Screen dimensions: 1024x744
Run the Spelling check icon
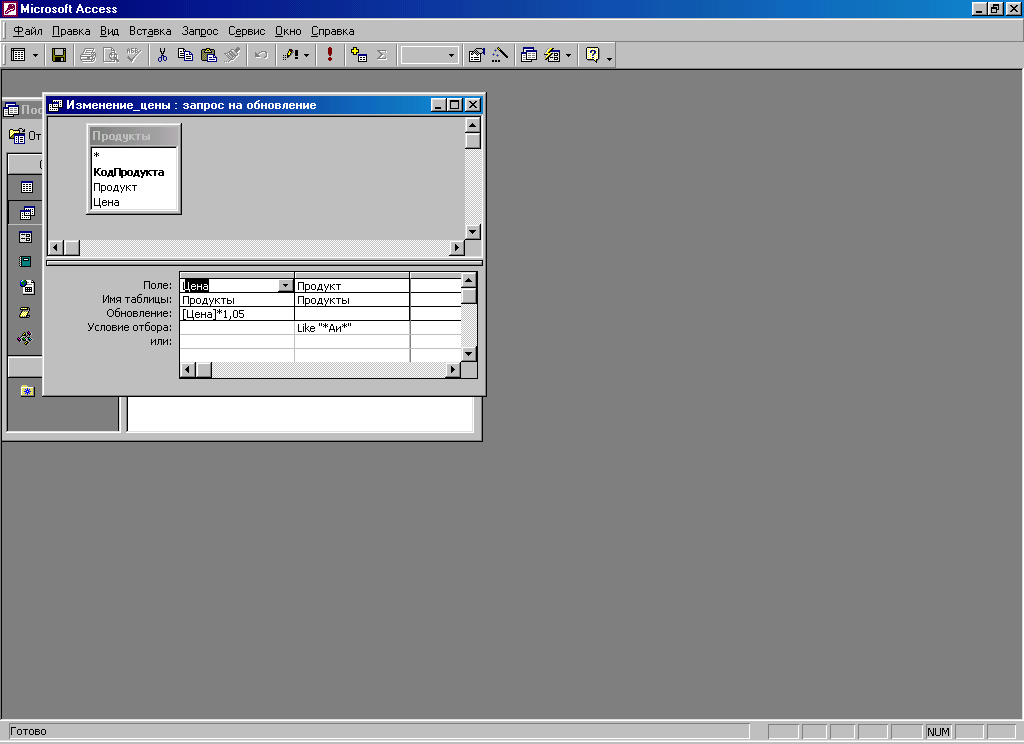pos(134,56)
